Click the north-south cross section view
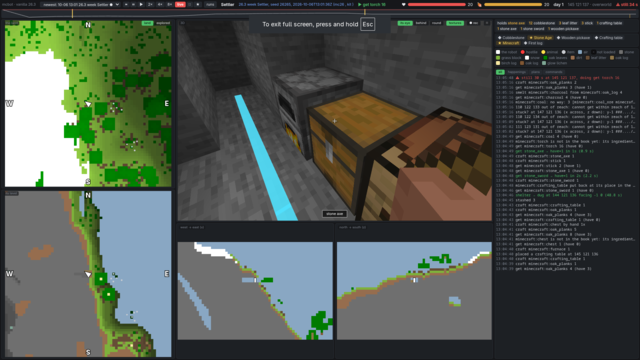The width and height of the screenshot is (640, 360). pyautogui.click(x=414, y=291)
